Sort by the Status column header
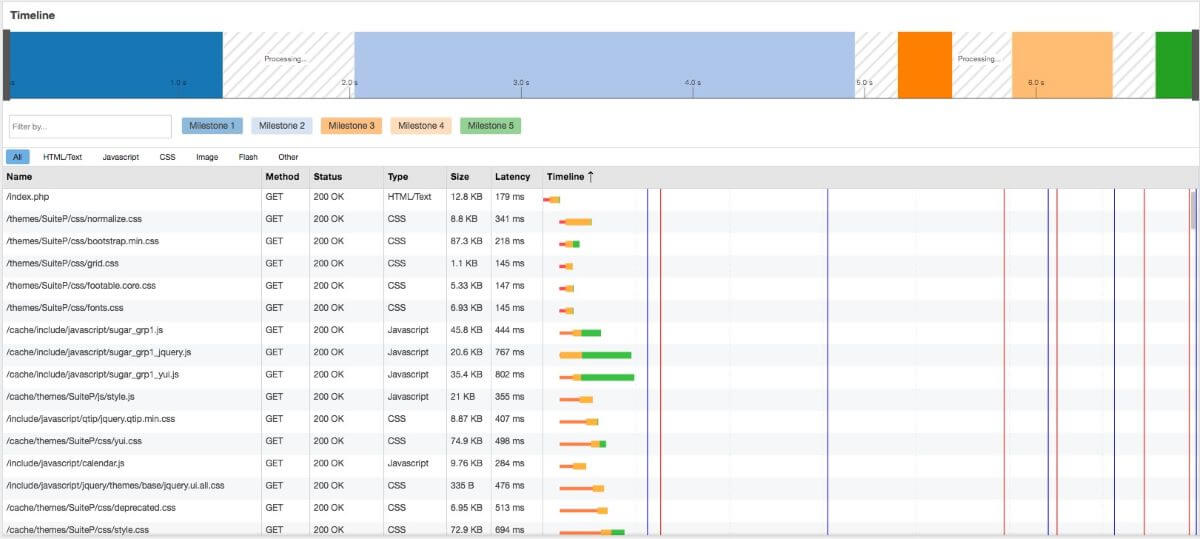This screenshot has height=539, width=1200. click(x=346, y=177)
